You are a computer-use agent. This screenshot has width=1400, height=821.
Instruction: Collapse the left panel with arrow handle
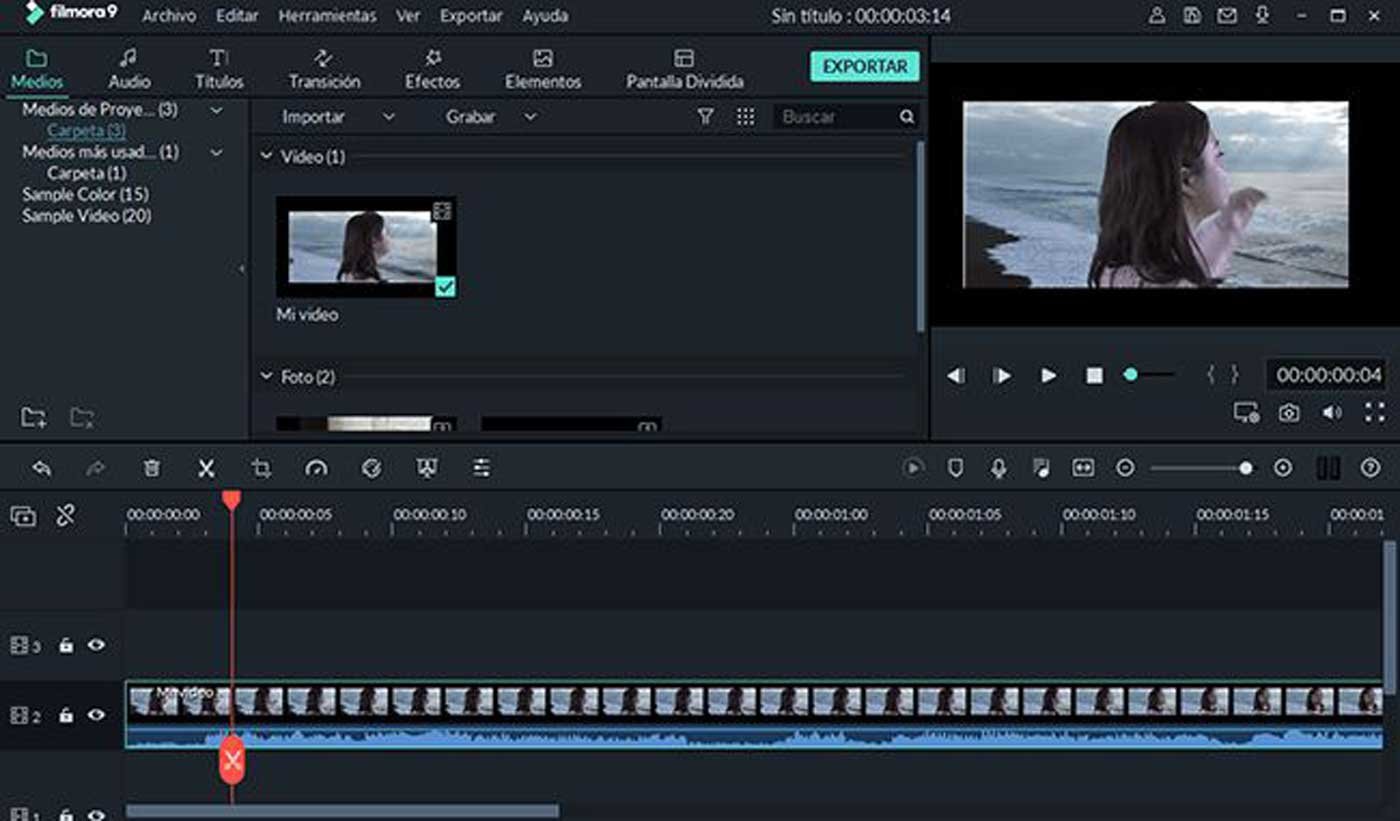[242, 269]
